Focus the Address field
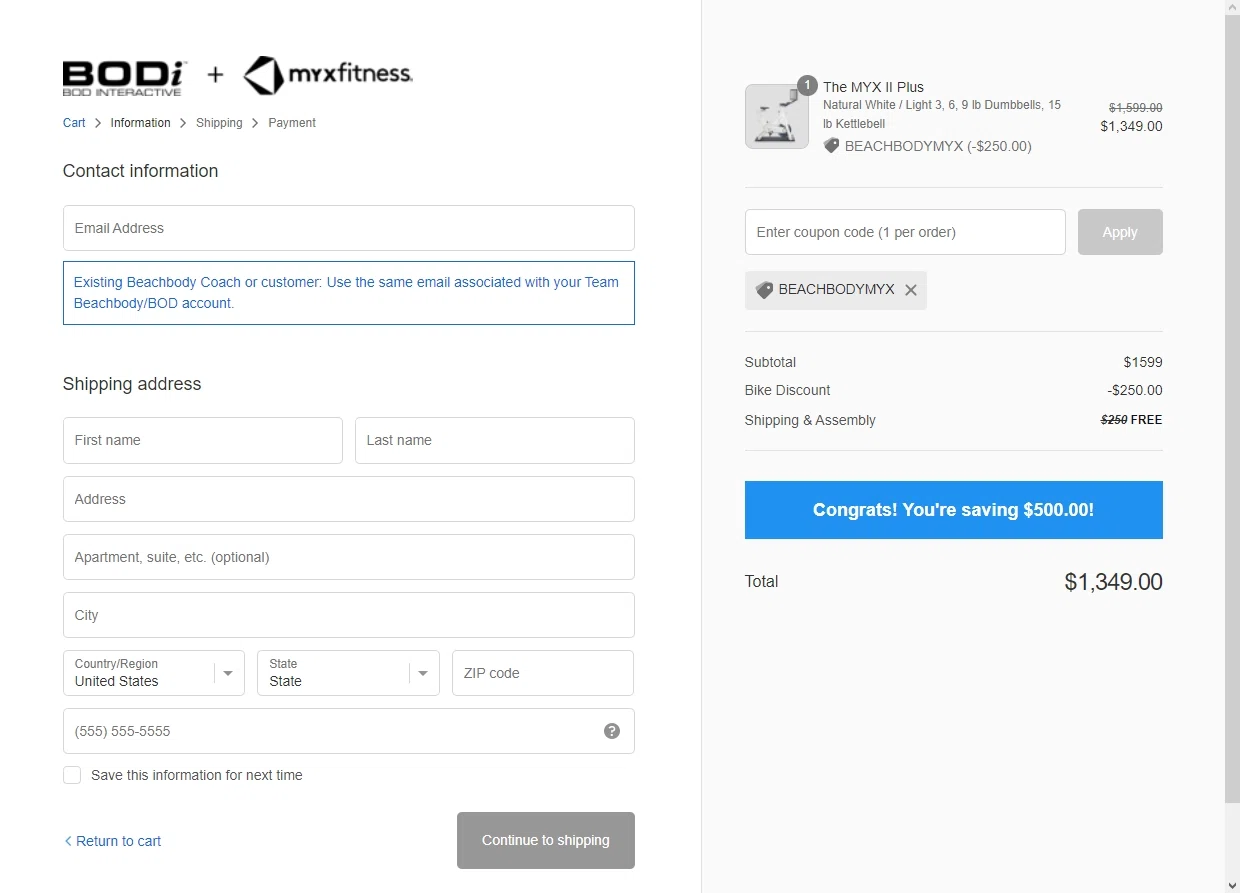Viewport: 1240px width, 893px height. [x=349, y=499]
